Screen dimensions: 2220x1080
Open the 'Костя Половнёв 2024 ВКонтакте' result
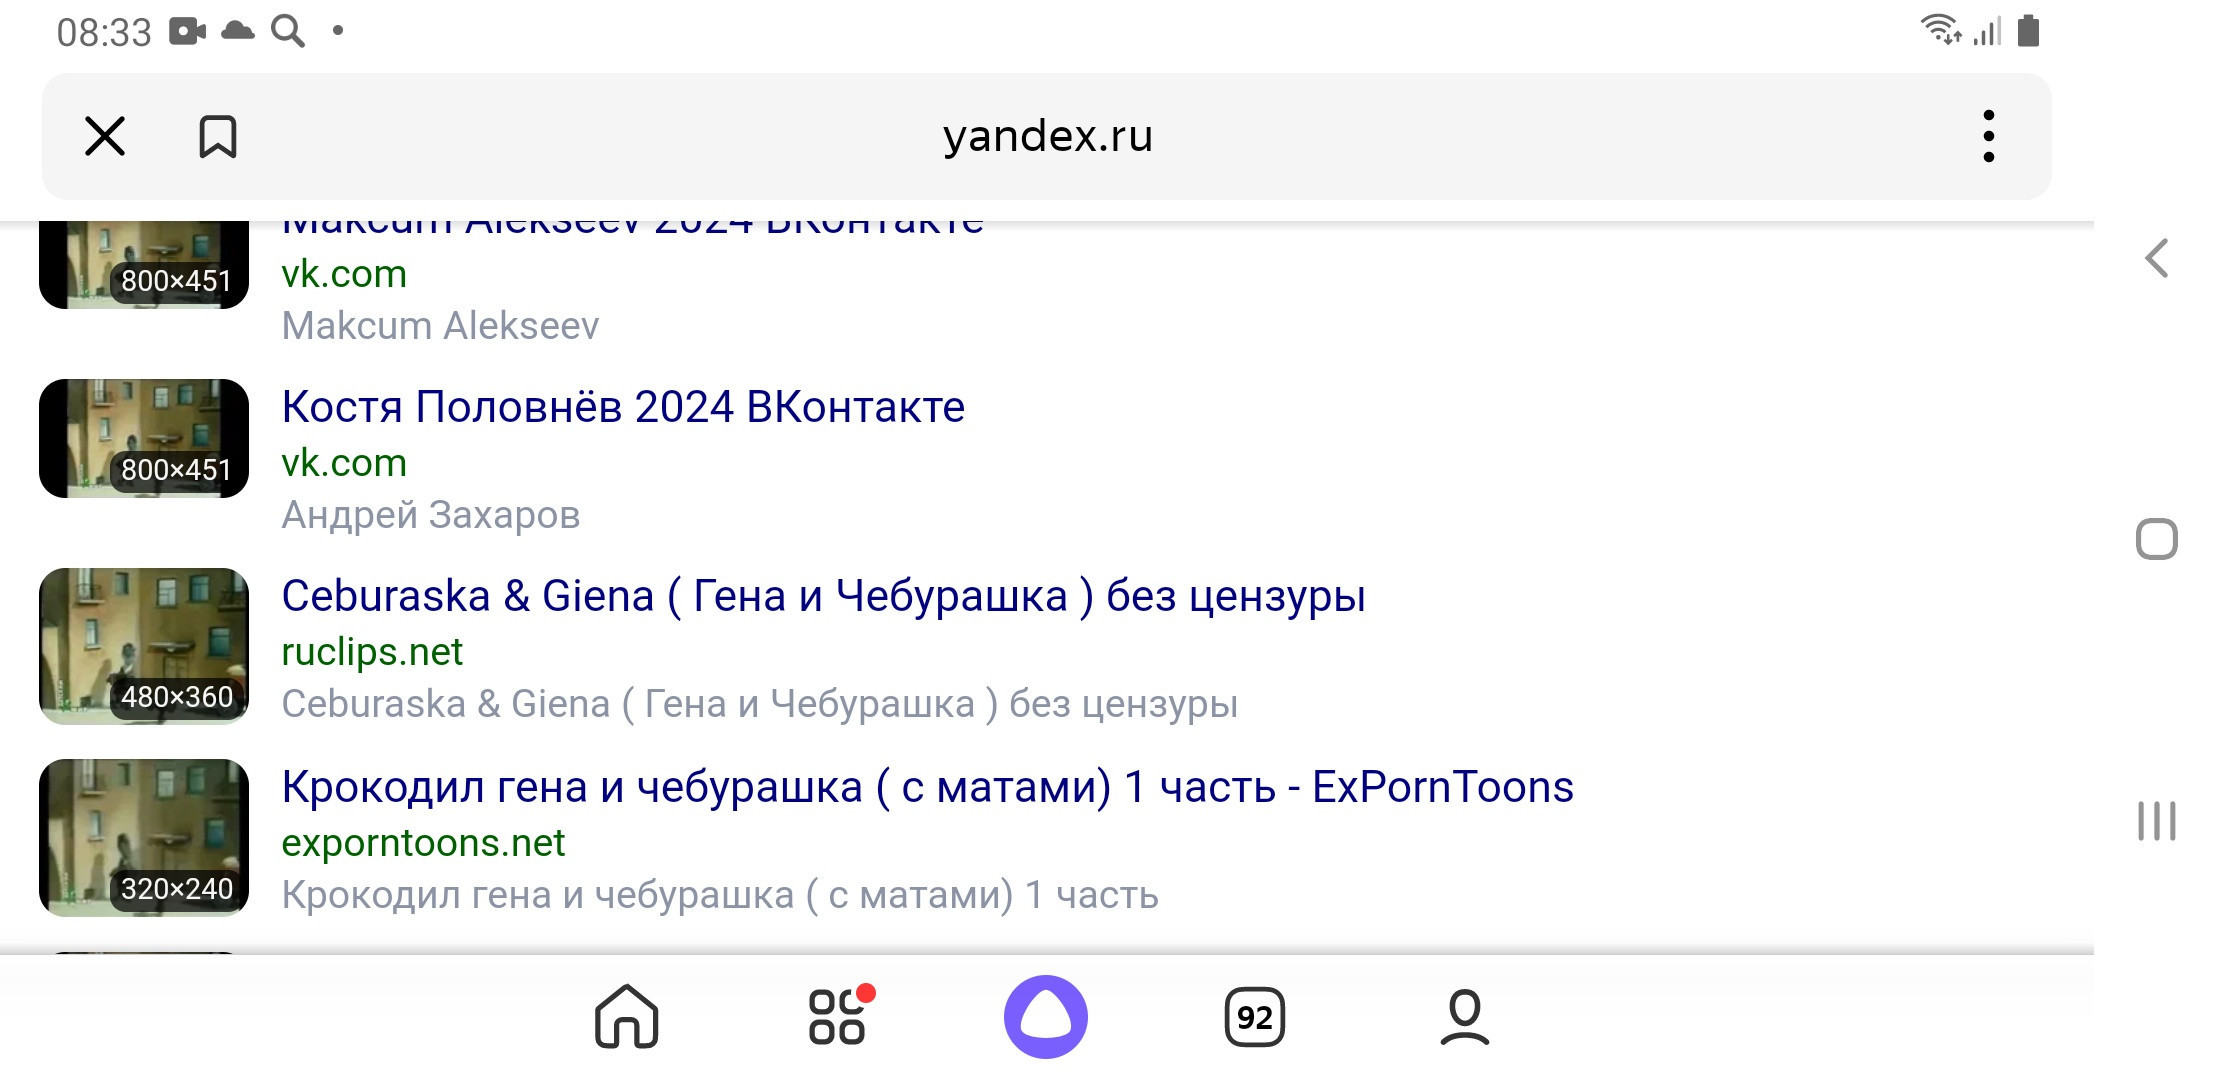click(x=623, y=407)
